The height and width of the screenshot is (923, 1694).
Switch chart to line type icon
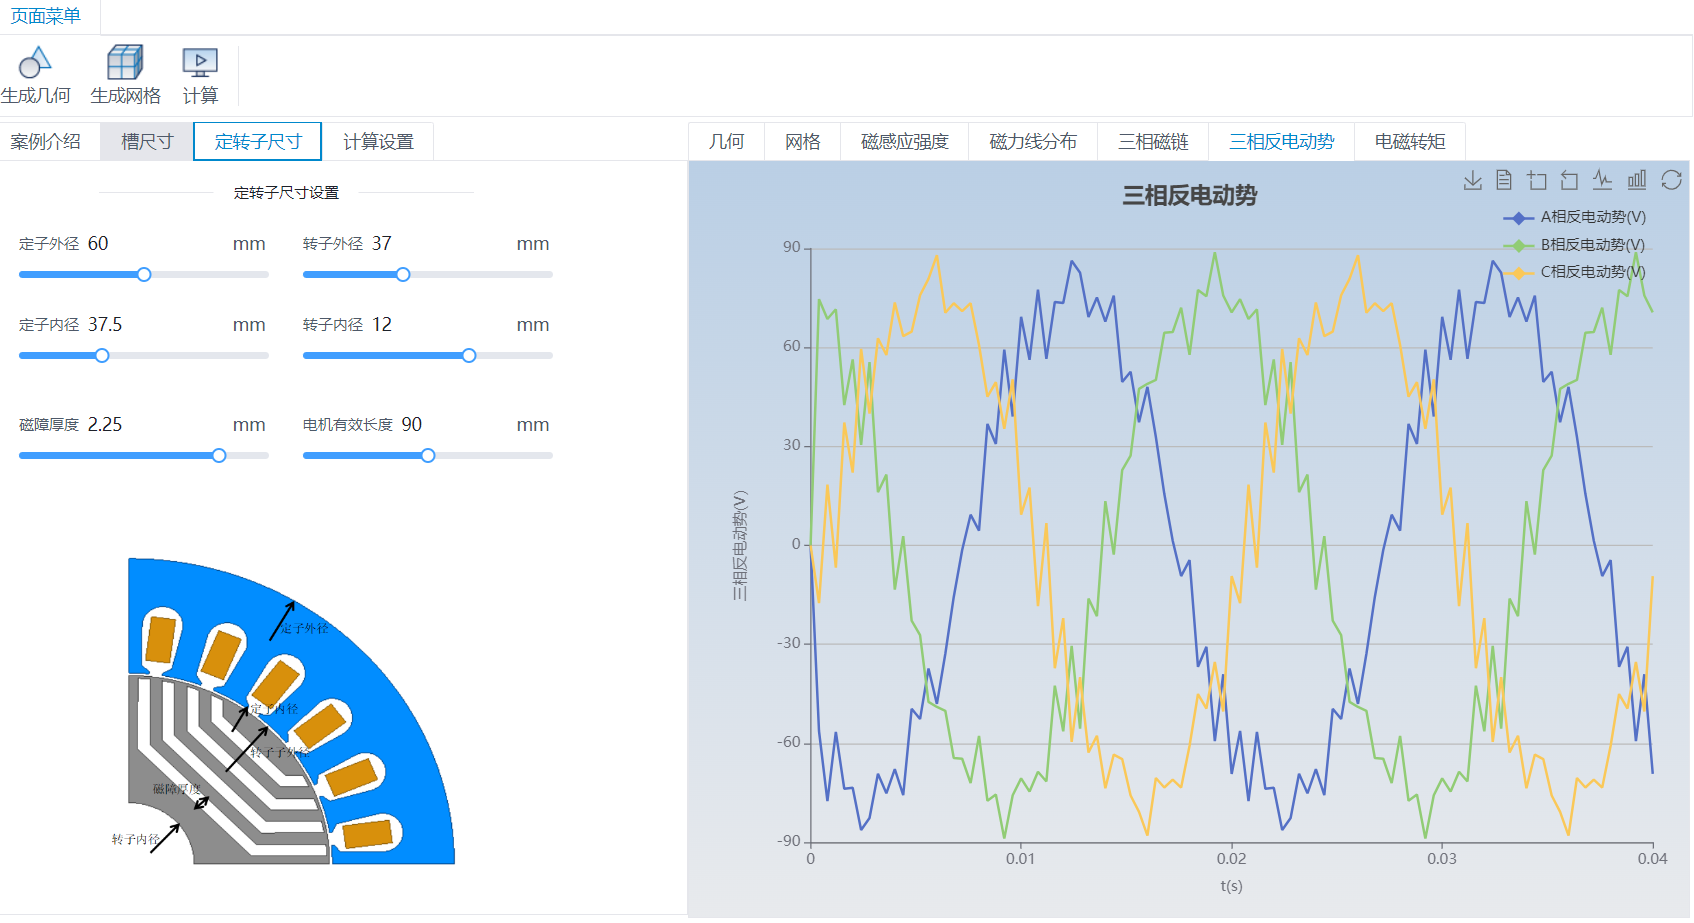click(x=1603, y=180)
